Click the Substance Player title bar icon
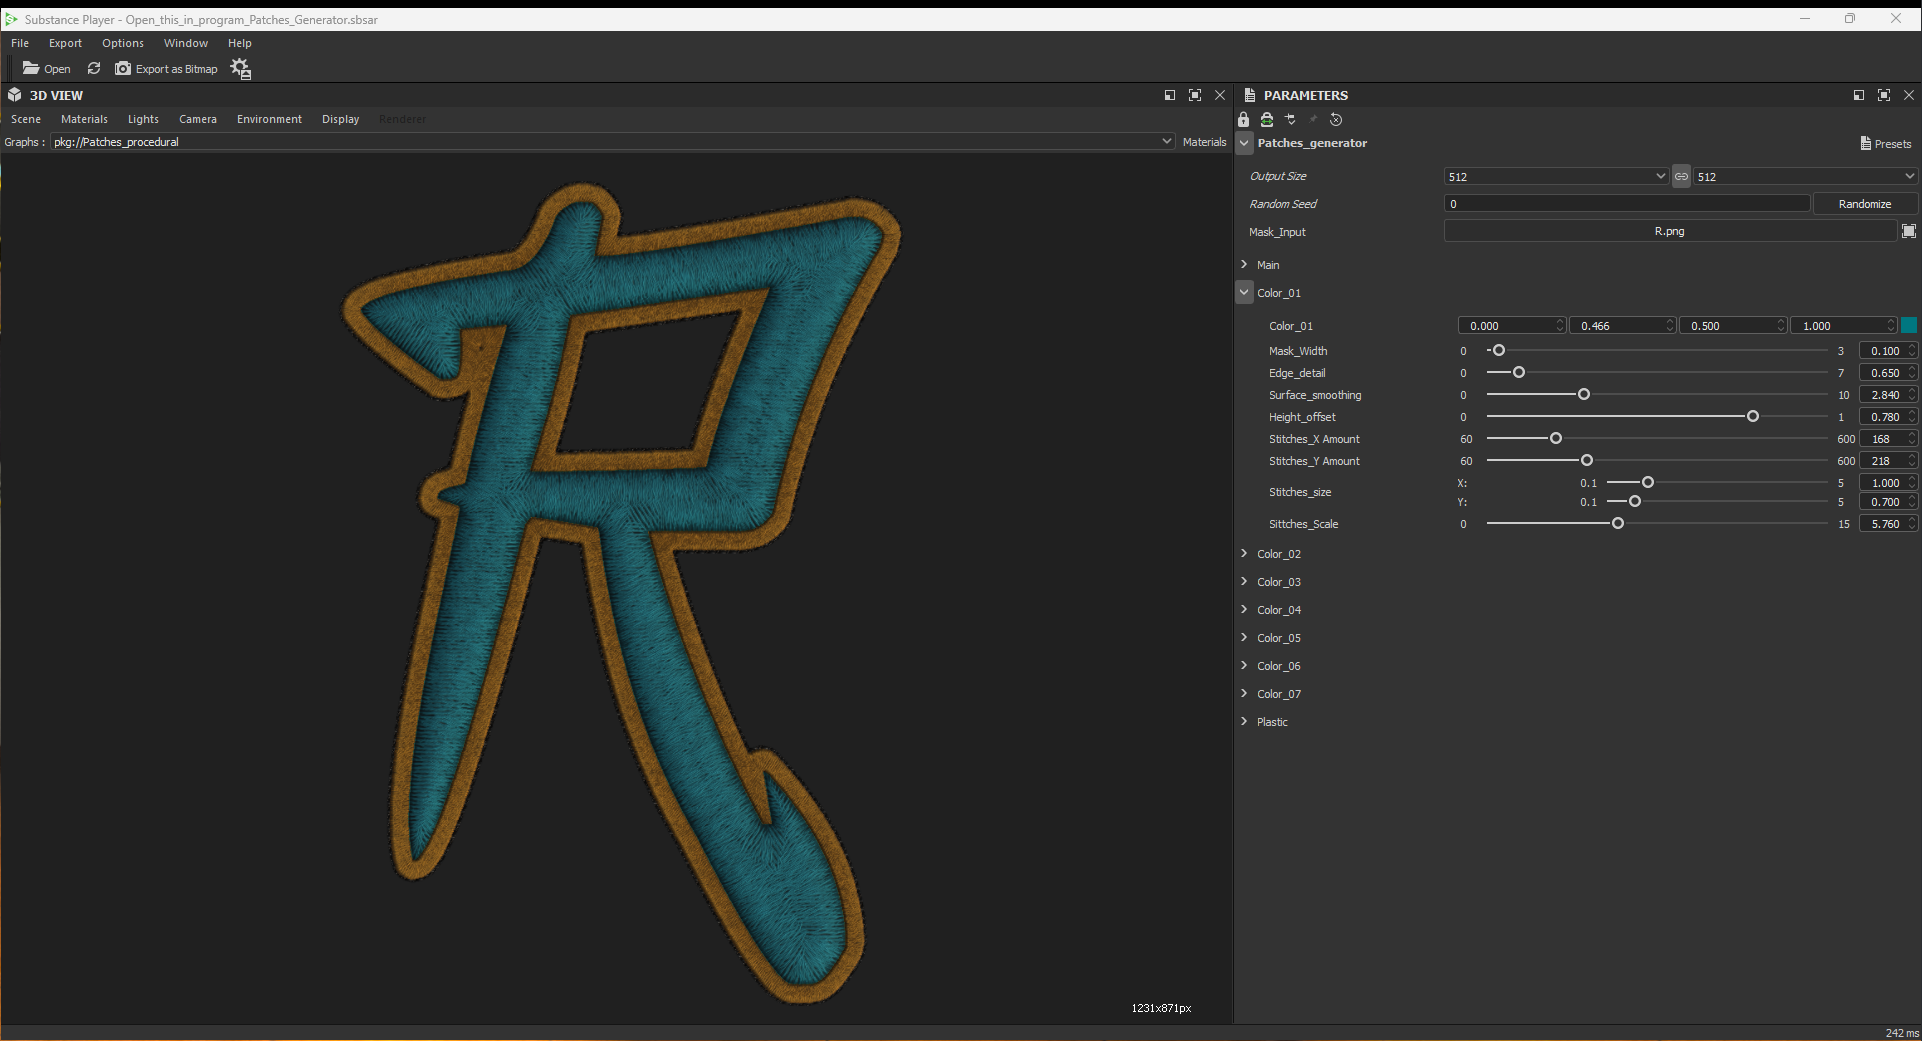1922x1041 pixels. click(x=11, y=19)
